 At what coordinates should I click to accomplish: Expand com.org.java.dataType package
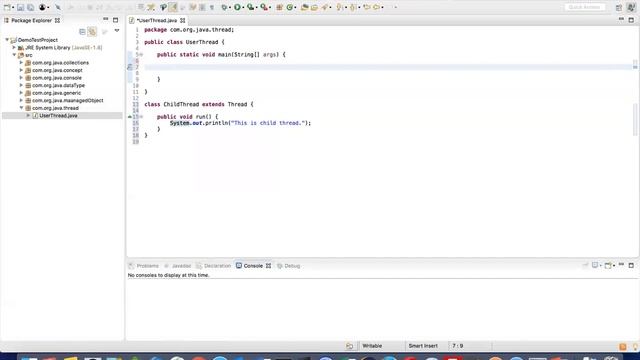[x=21, y=85]
